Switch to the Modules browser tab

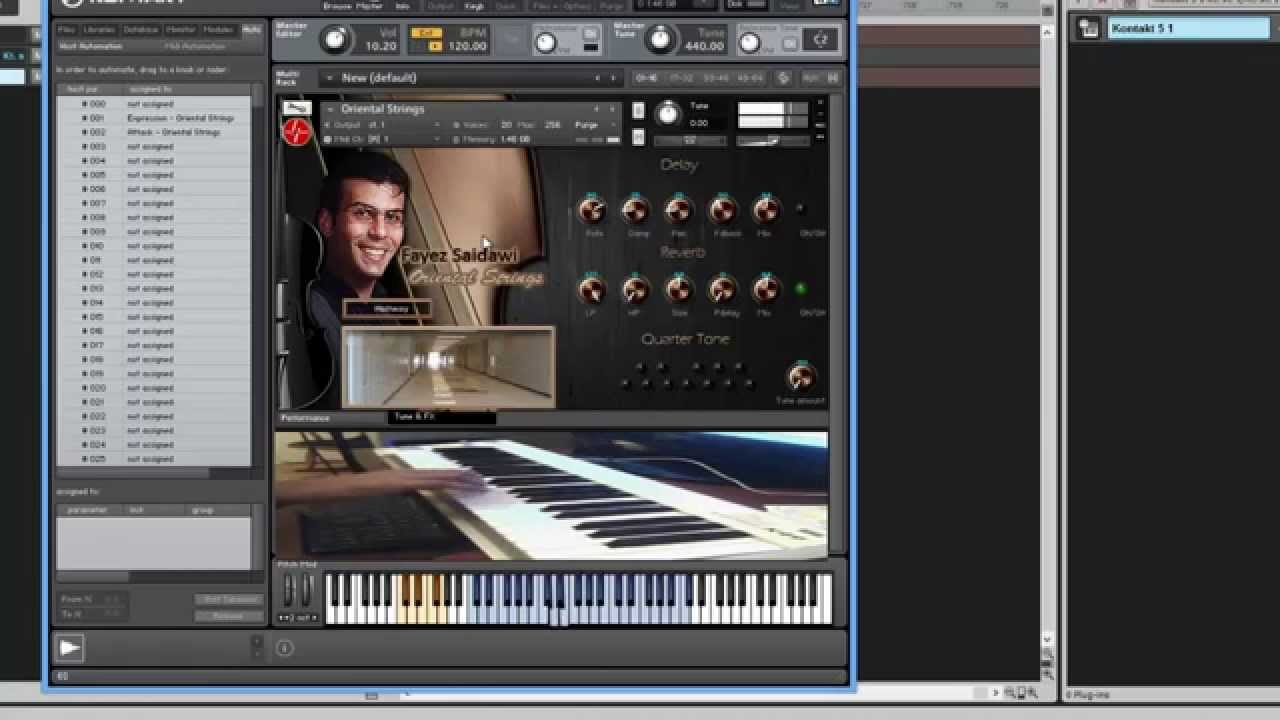tap(219, 30)
